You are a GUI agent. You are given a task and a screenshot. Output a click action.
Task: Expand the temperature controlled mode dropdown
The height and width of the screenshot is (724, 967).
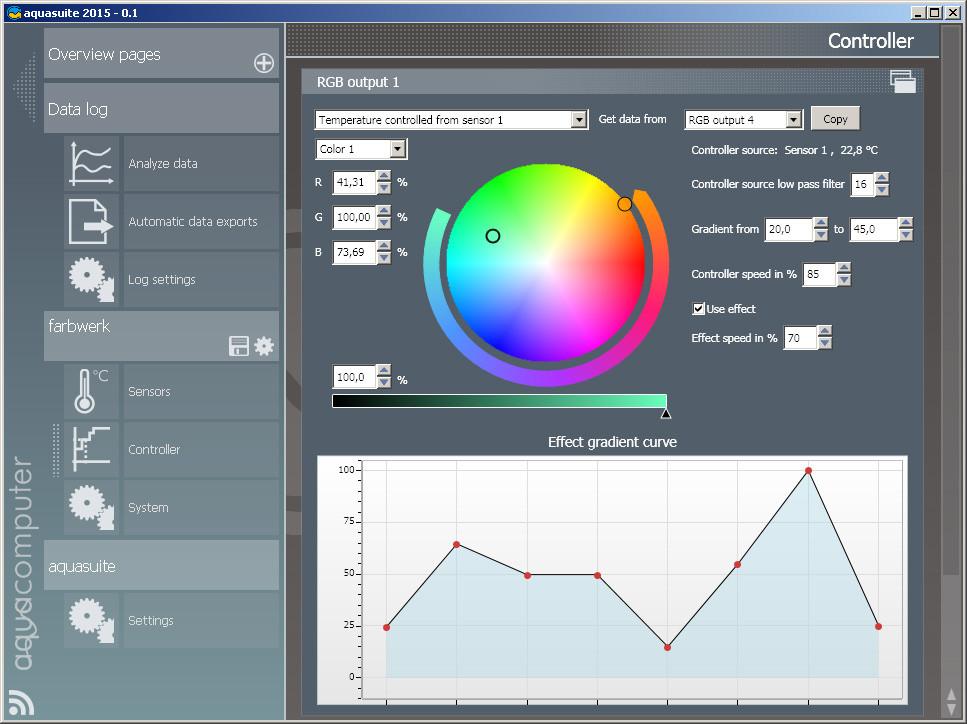click(x=578, y=120)
